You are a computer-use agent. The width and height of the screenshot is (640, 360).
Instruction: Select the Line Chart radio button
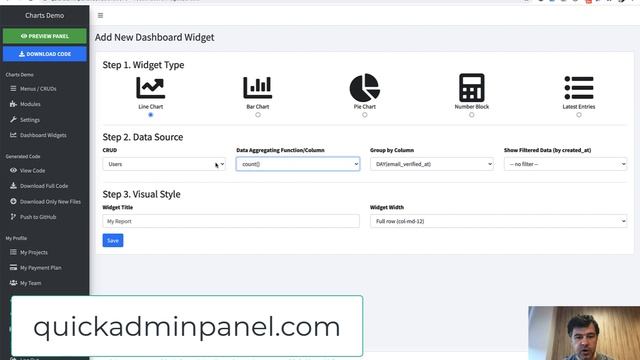(x=151, y=115)
